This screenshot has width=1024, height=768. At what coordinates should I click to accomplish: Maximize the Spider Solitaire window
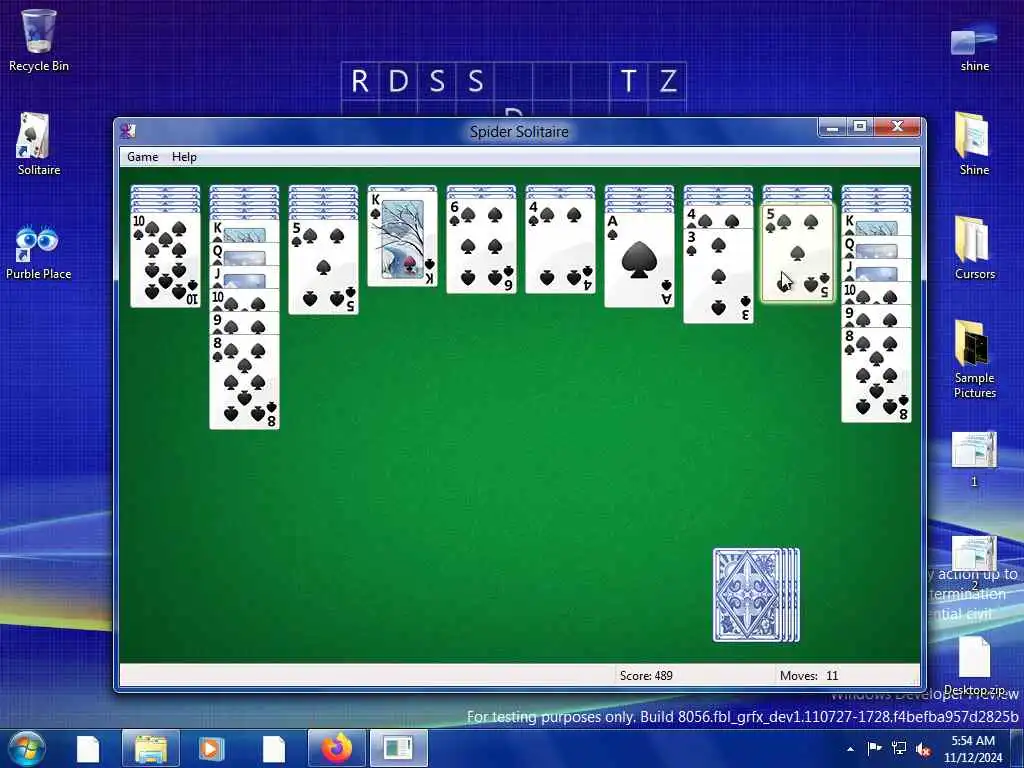pos(860,127)
